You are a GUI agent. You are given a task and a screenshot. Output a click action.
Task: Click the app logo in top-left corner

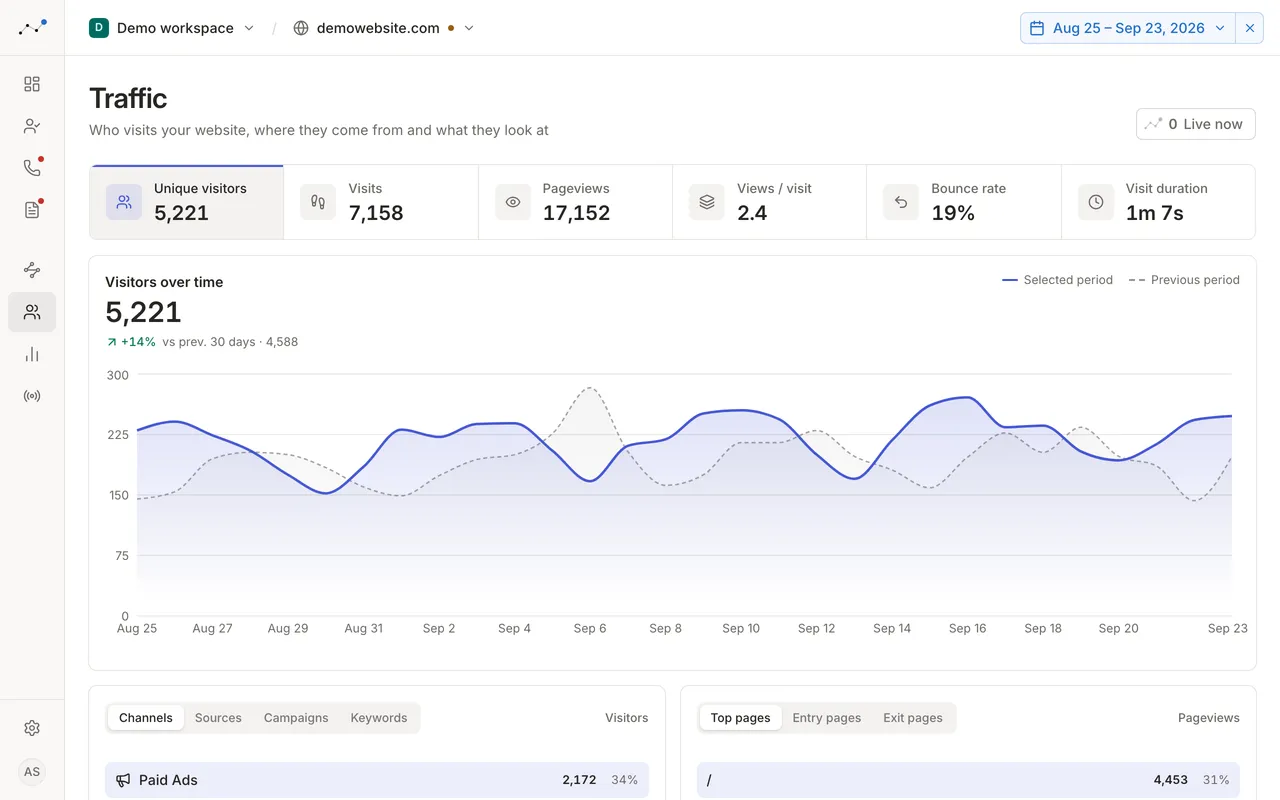[32, 27]
